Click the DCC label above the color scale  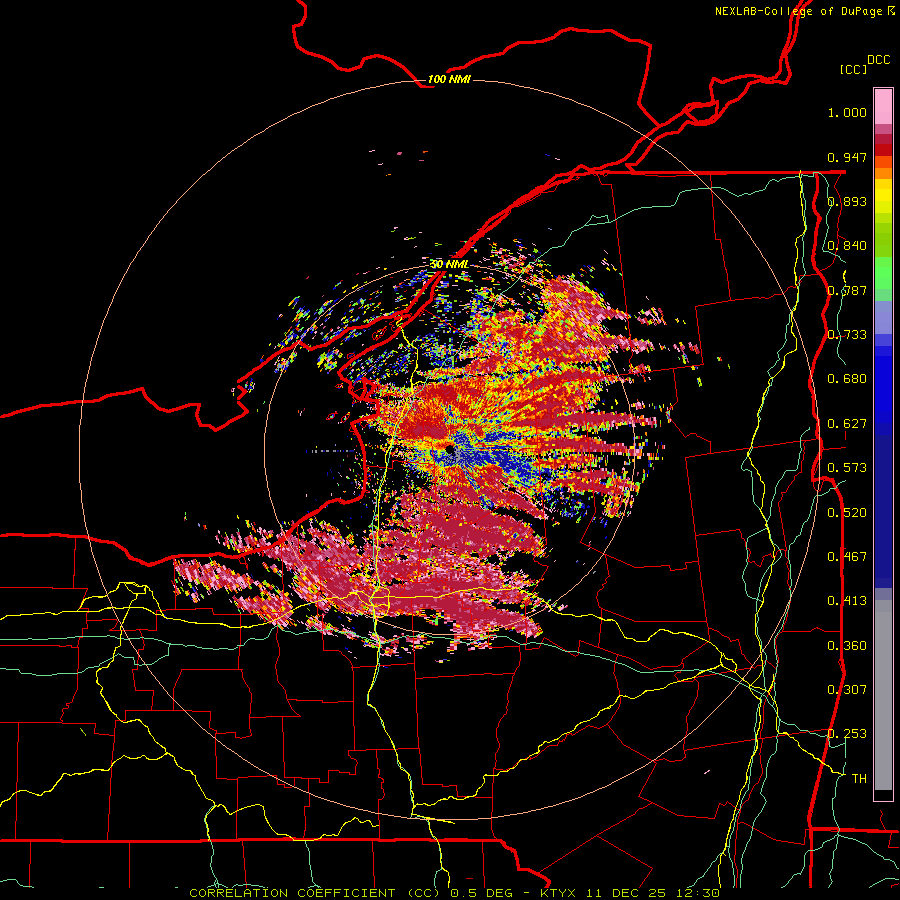(878, 60)
